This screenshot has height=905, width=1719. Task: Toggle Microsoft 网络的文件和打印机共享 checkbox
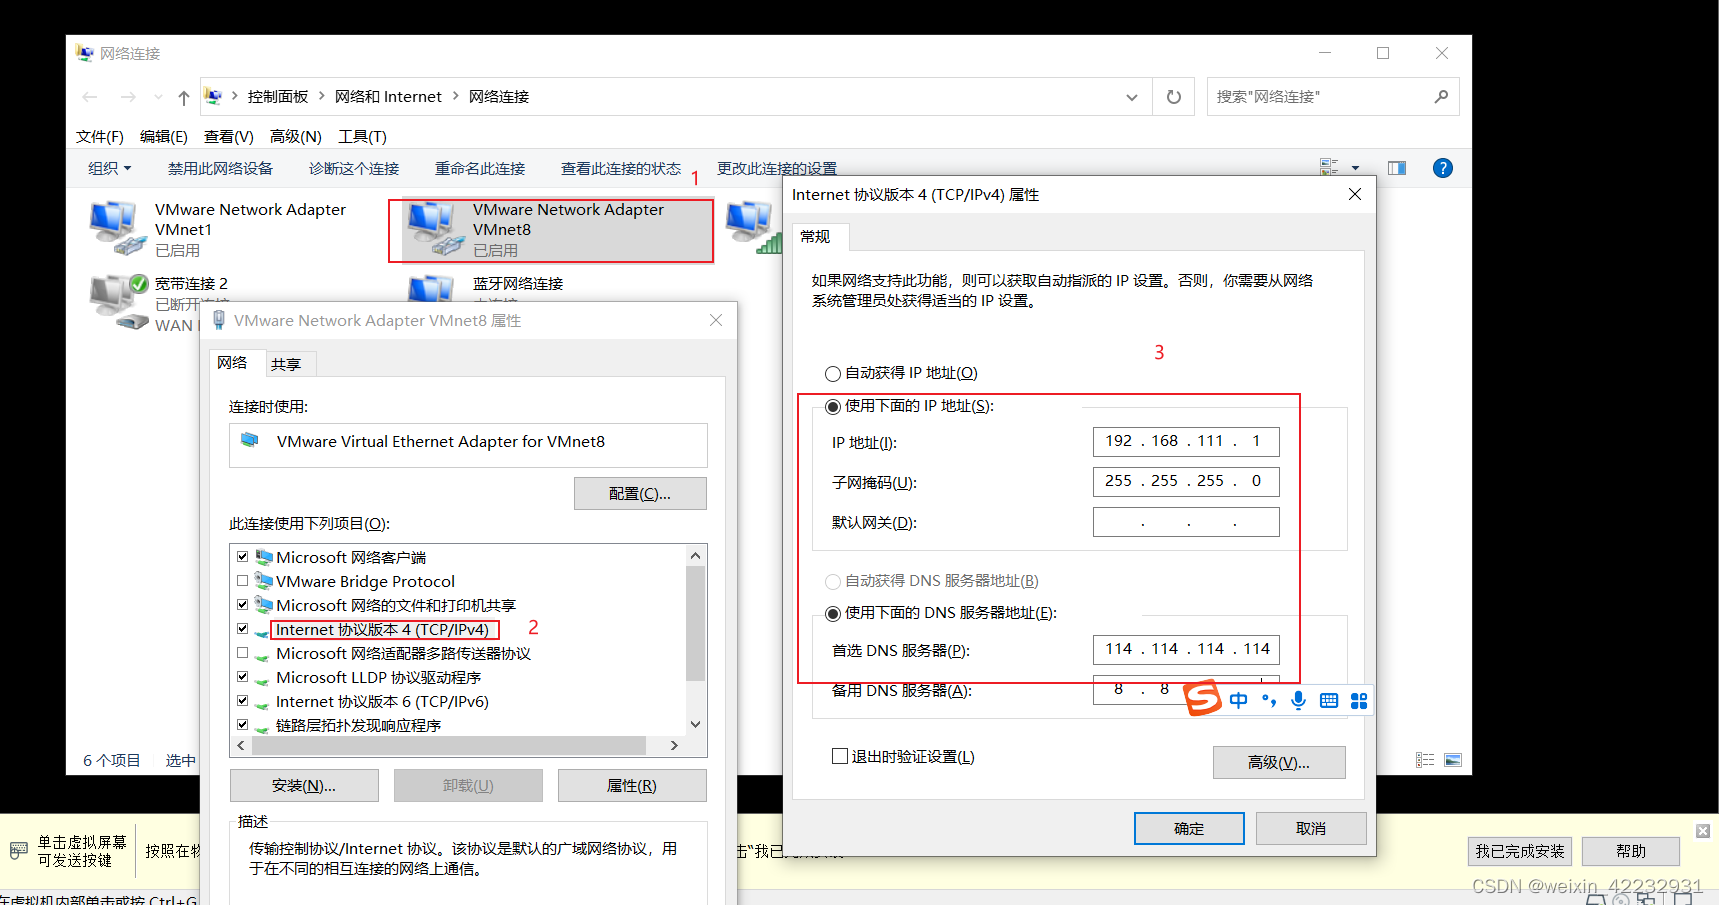[x=242, y=604]
